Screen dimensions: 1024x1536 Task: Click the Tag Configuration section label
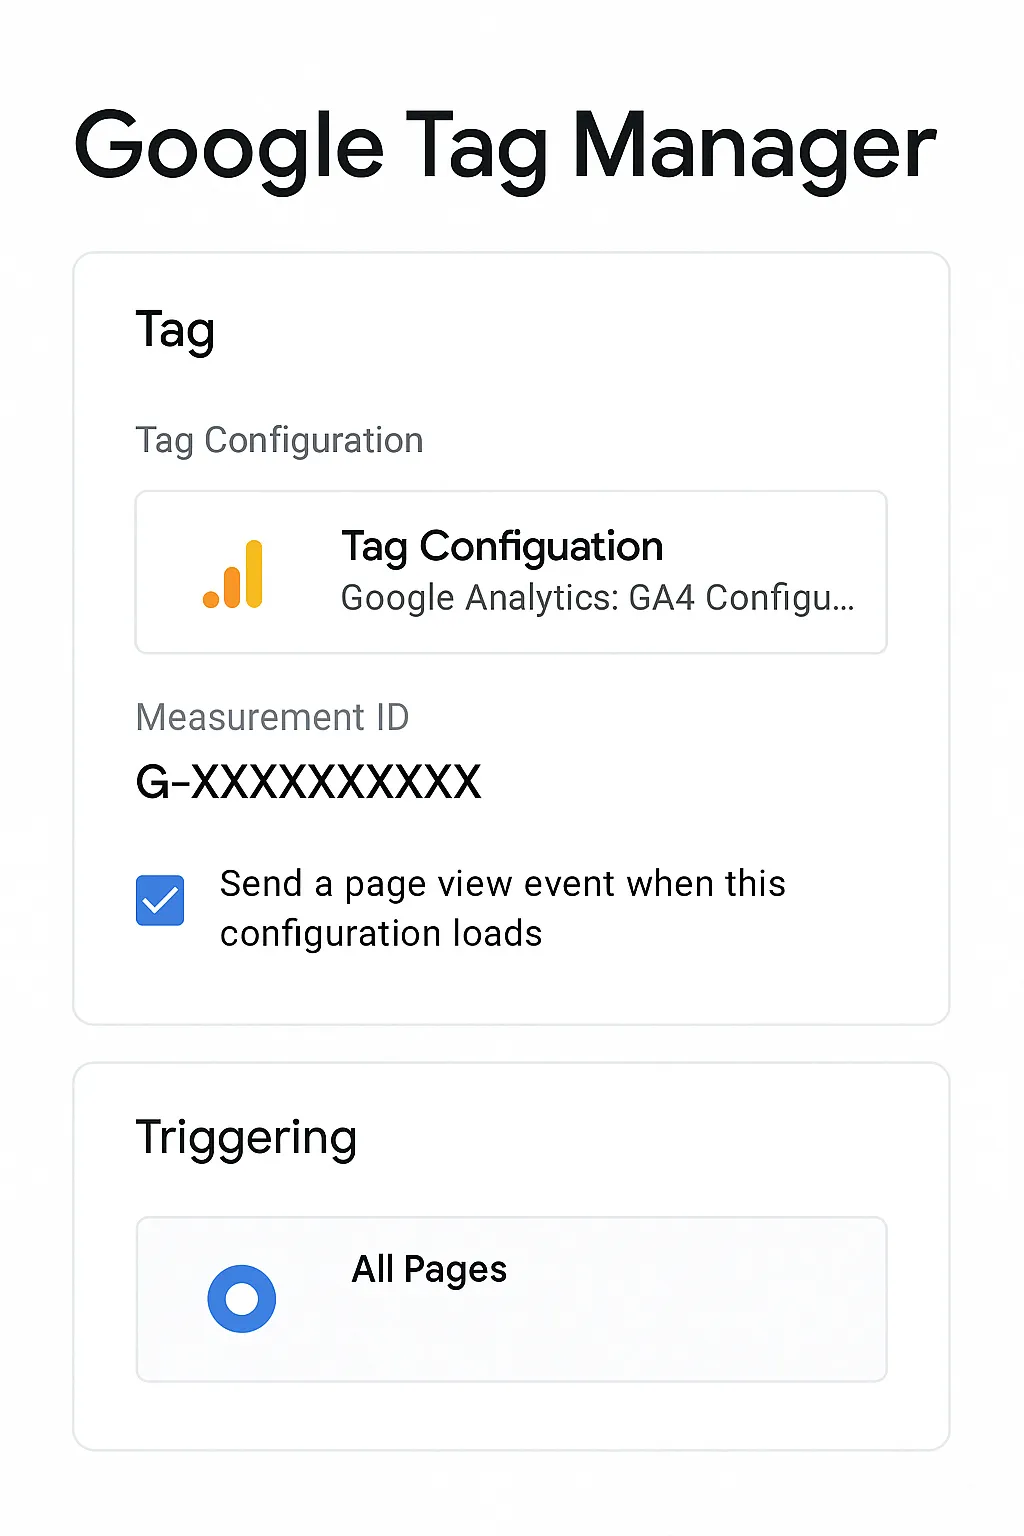pyautogui.click(x=279, y=441)
